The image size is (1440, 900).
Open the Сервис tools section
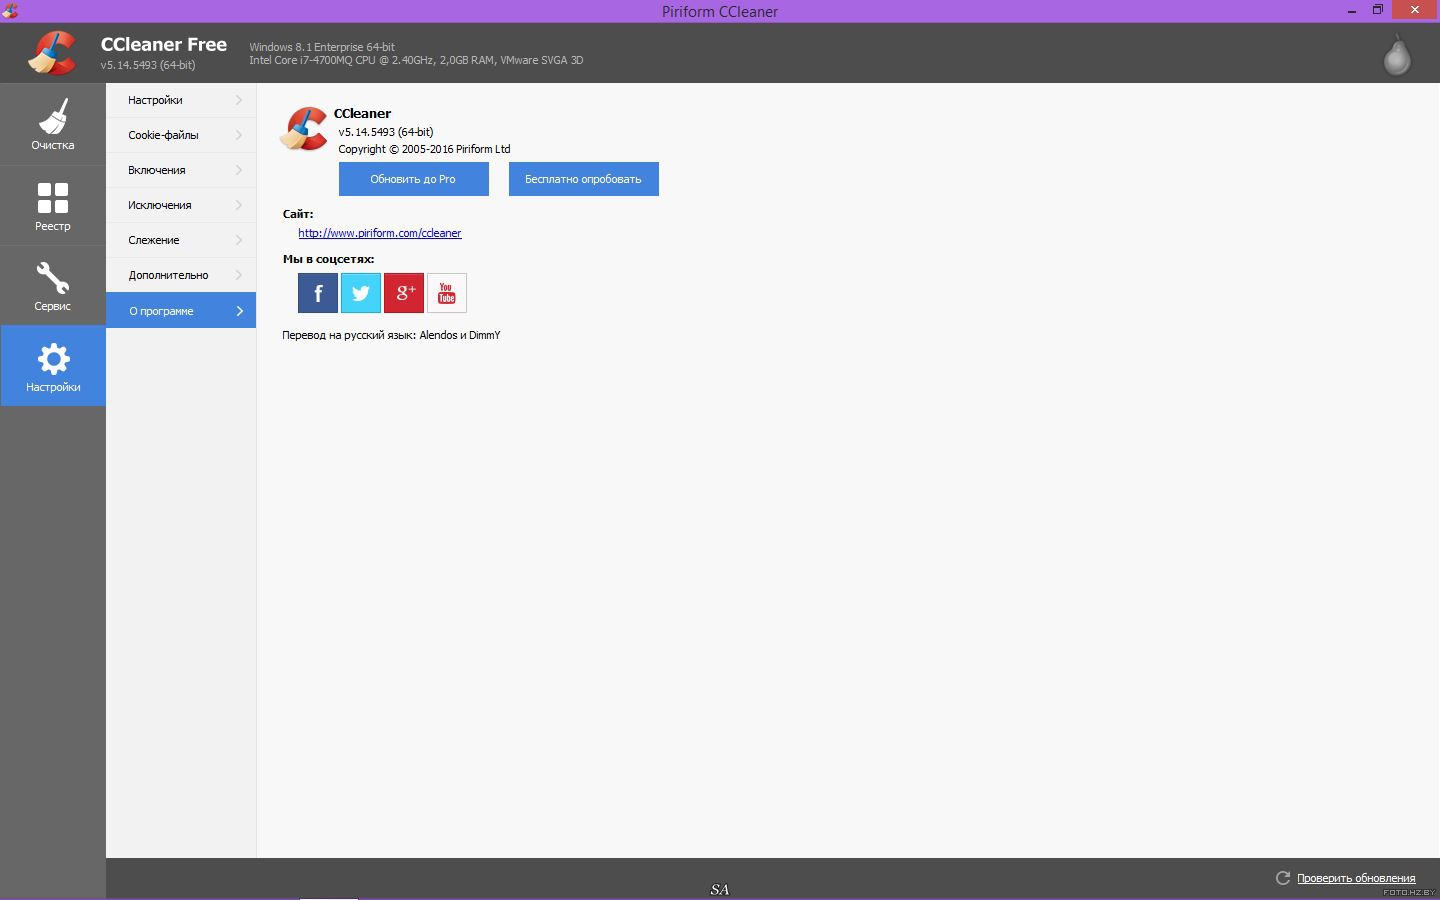[52, 286]
